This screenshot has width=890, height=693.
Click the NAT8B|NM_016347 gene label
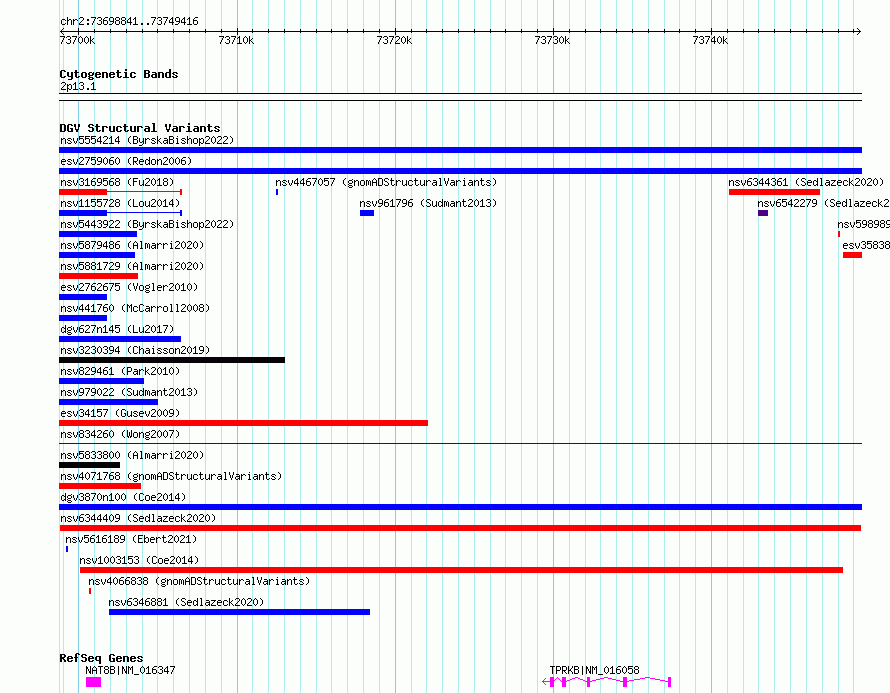131,670
